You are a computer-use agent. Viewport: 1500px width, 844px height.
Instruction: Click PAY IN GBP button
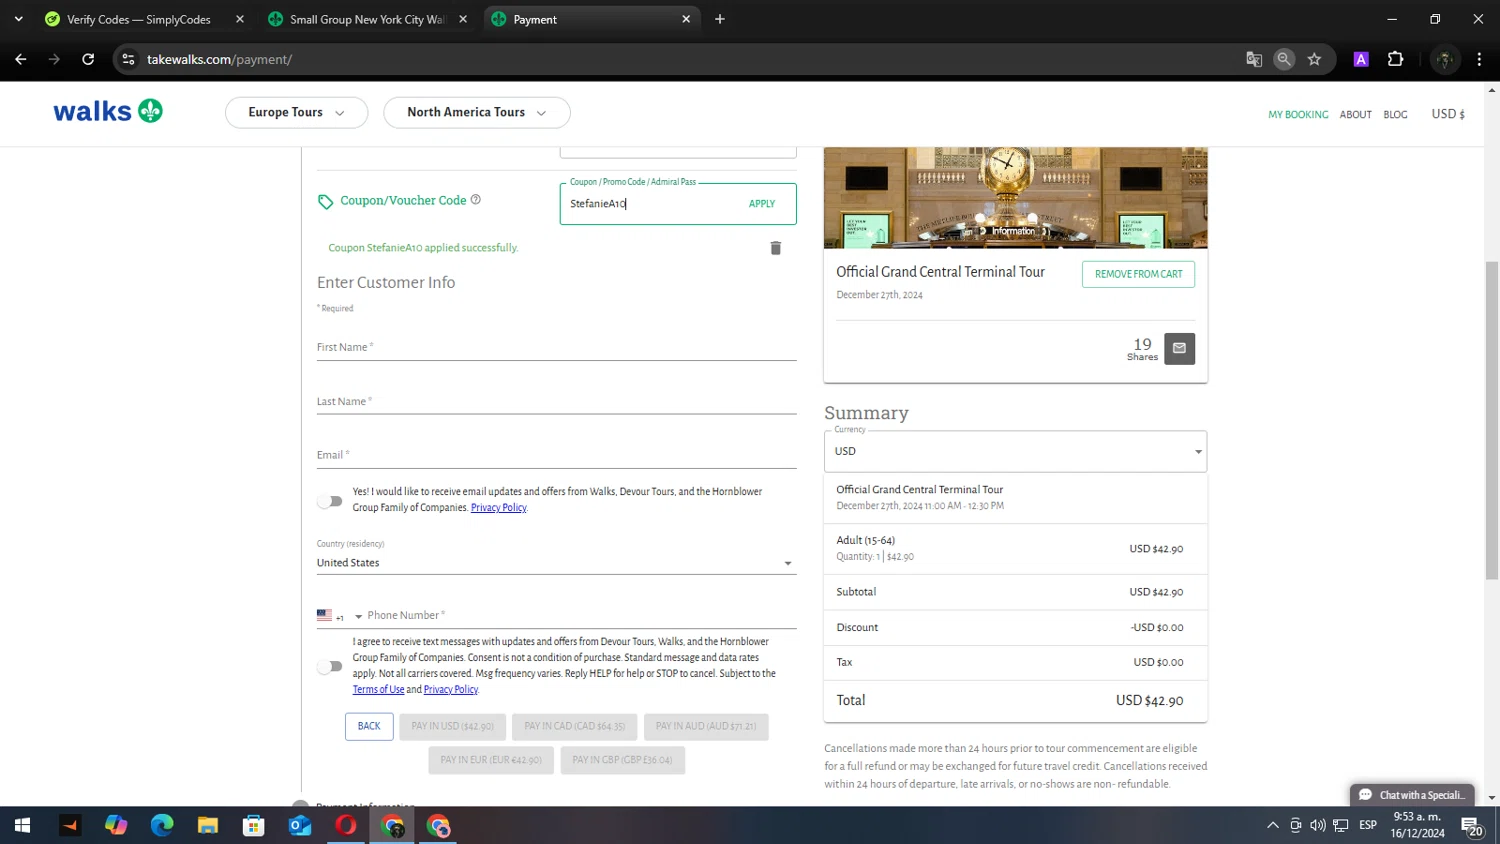622,760
